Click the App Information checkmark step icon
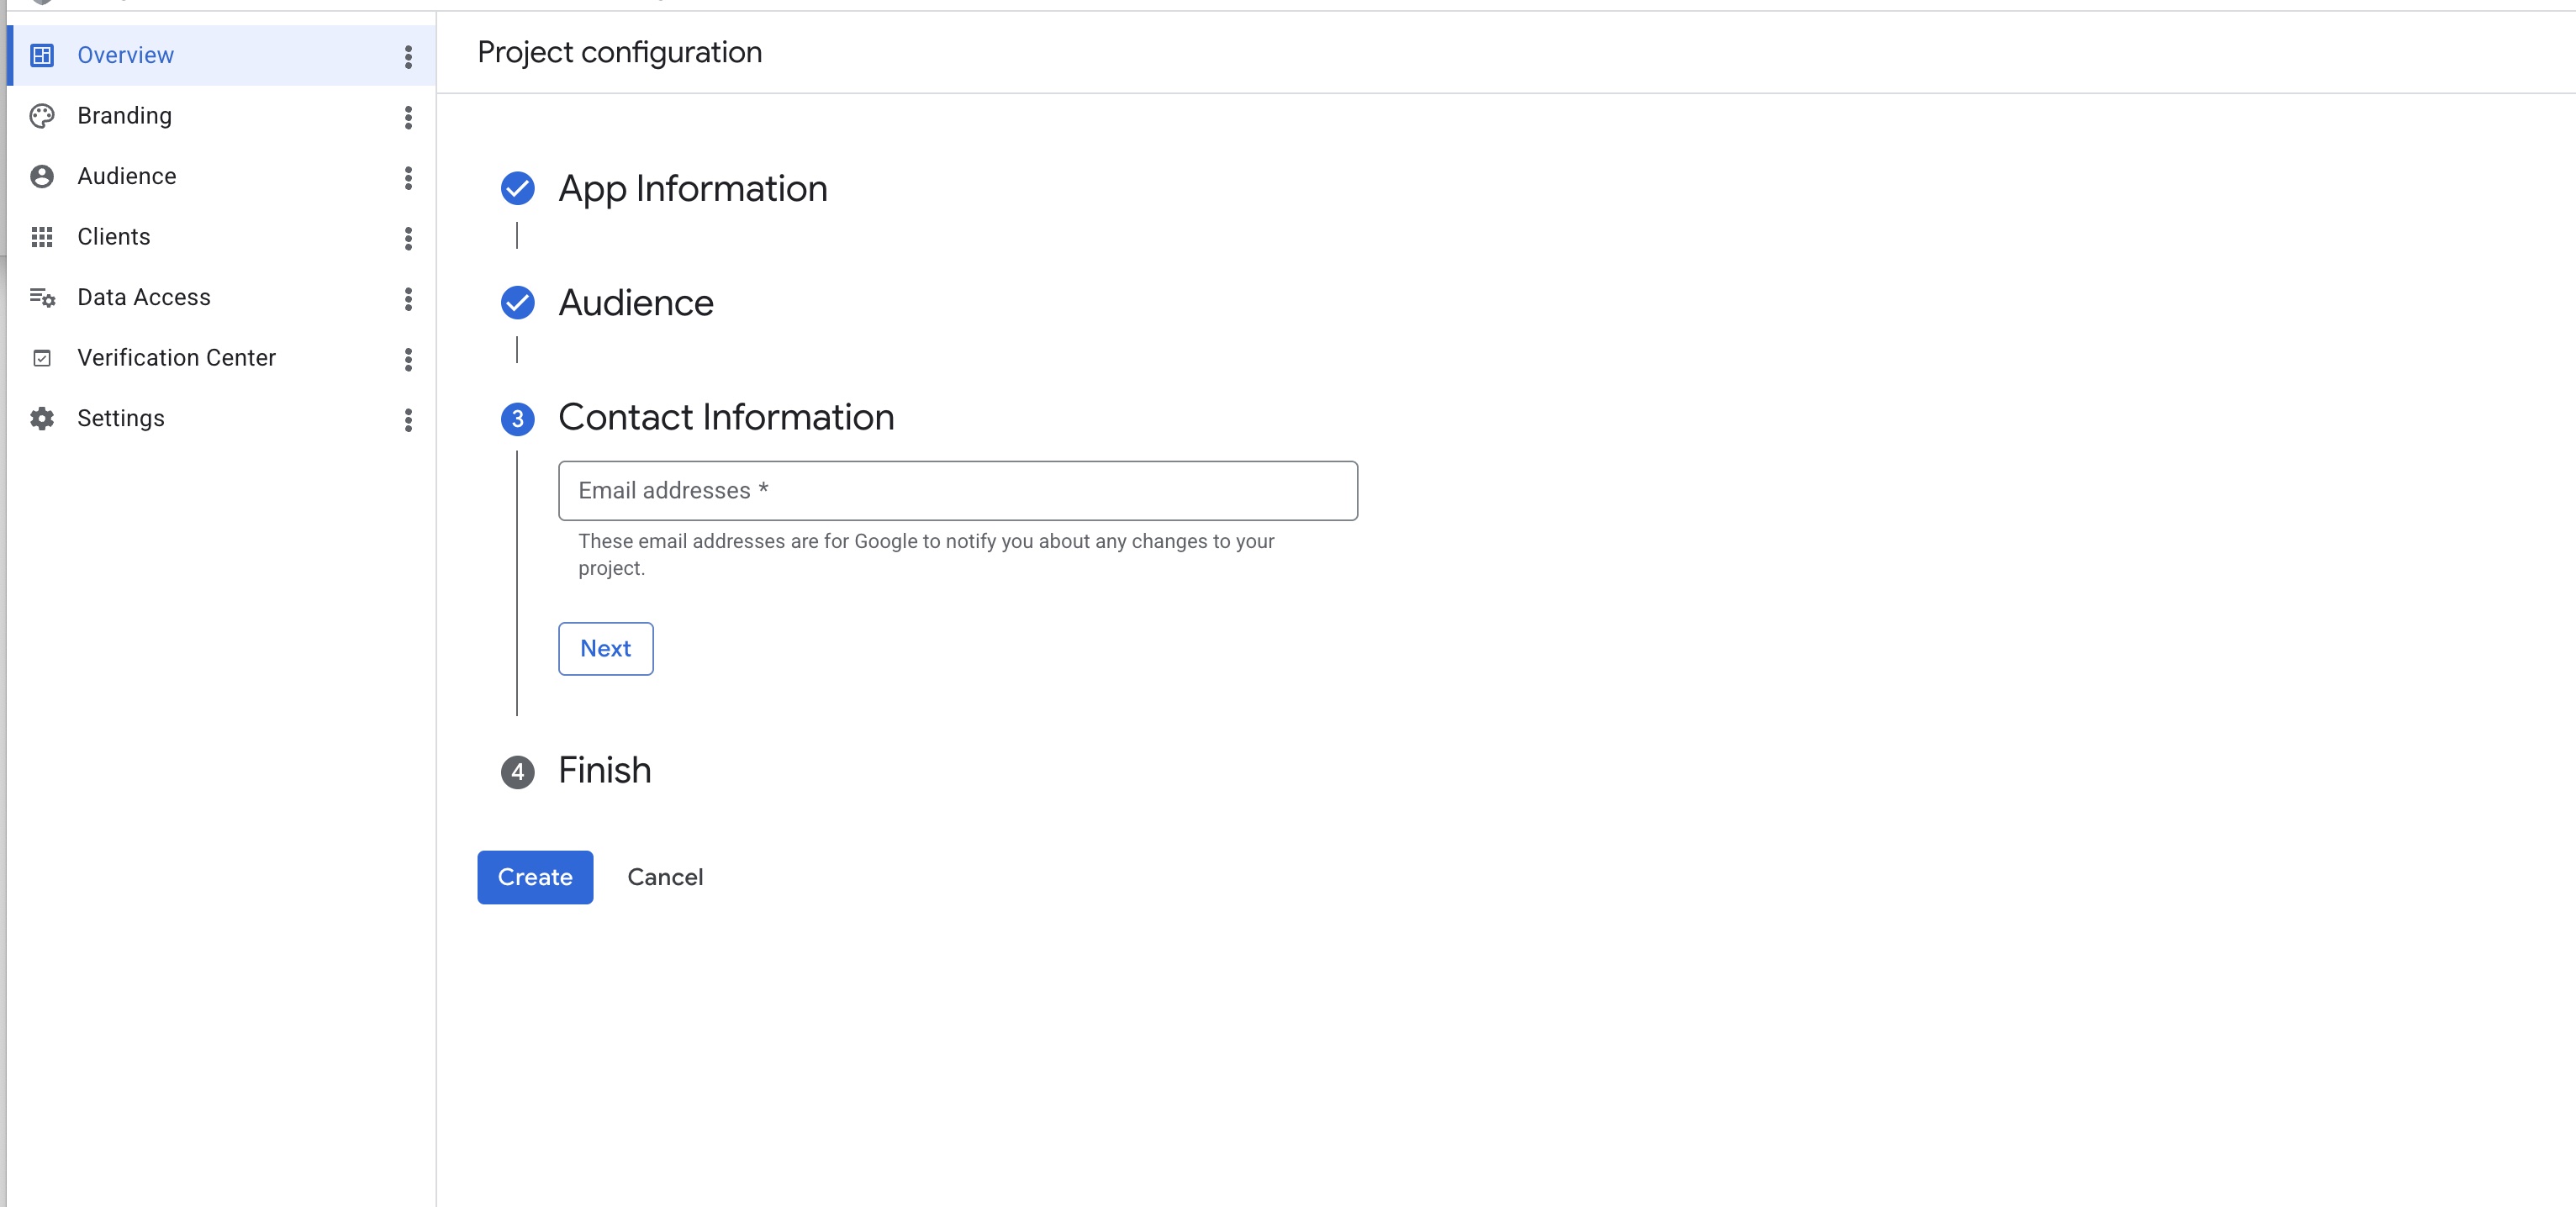The width and height of the screenshot is (2576, 1207). [x=517, y=188]
